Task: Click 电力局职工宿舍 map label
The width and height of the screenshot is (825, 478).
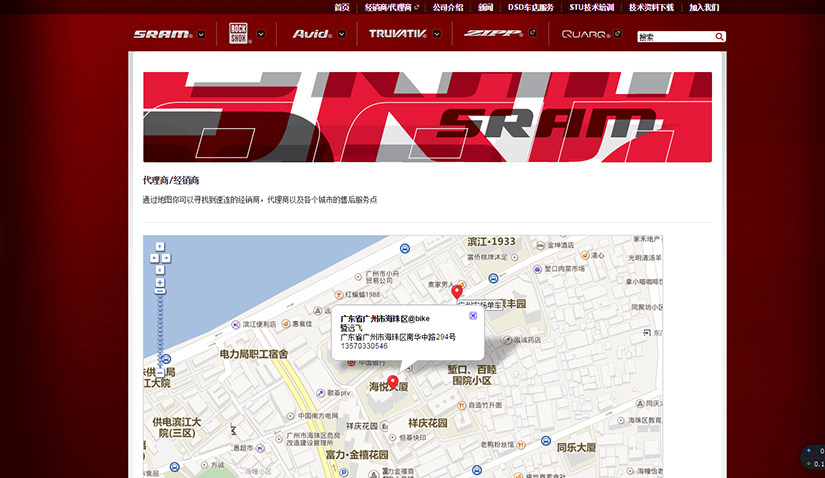Action: click(x=254, y=354)
